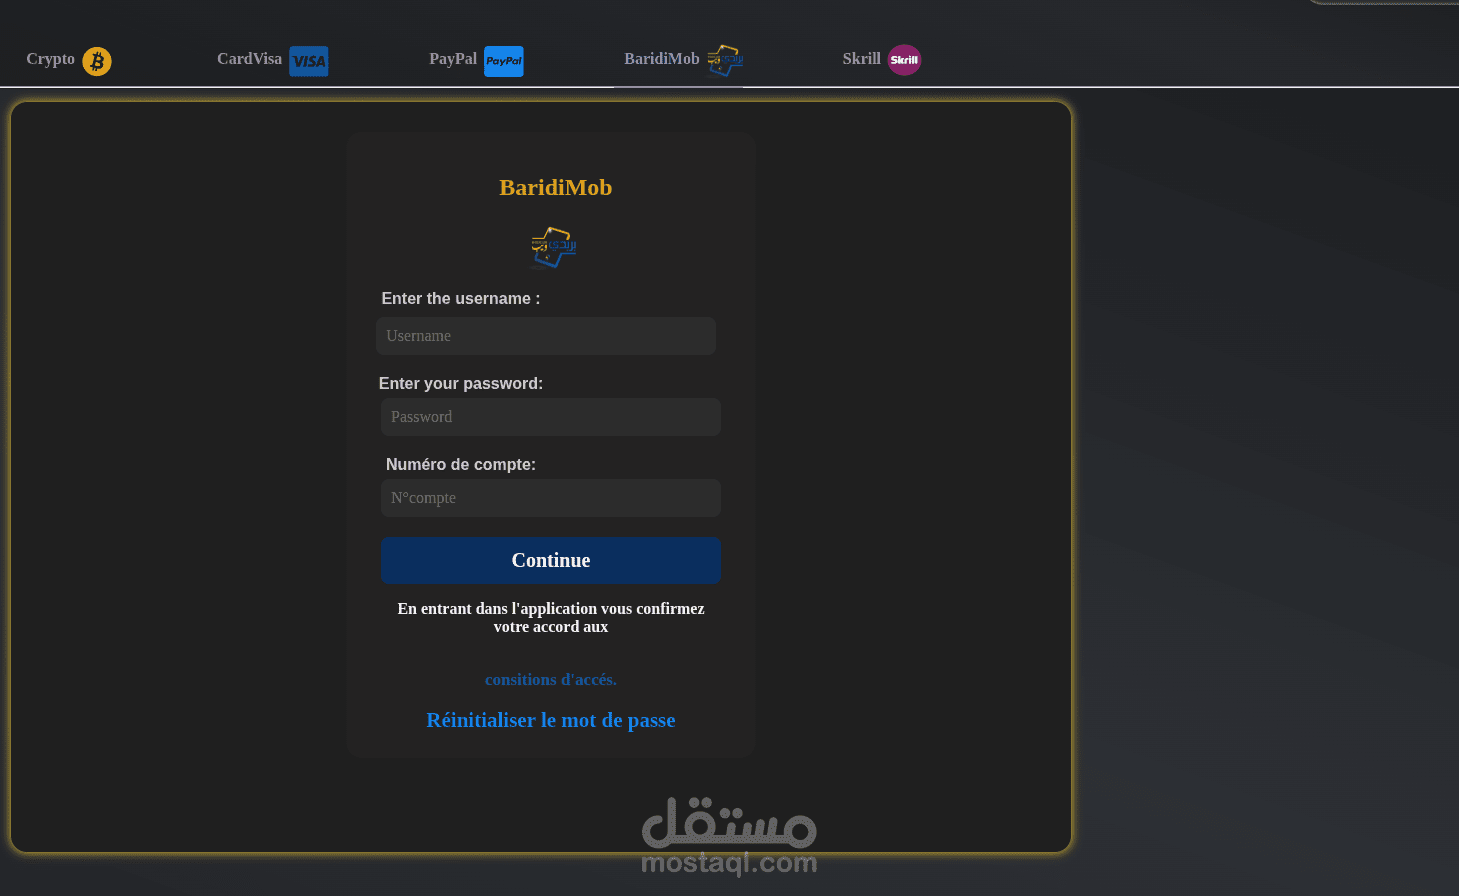Click into the N°compte input field
Image resolution: width=1459 pixels, height=896 pixels.
point(551,498)
